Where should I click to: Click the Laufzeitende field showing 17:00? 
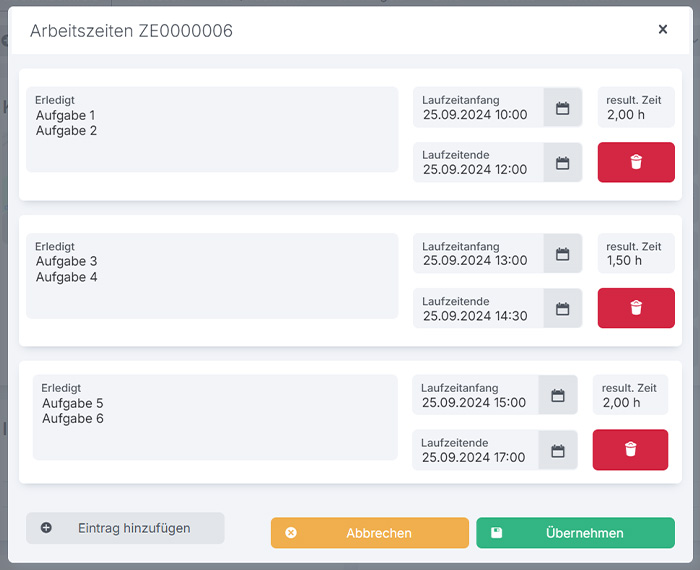(x=475, y=450)
